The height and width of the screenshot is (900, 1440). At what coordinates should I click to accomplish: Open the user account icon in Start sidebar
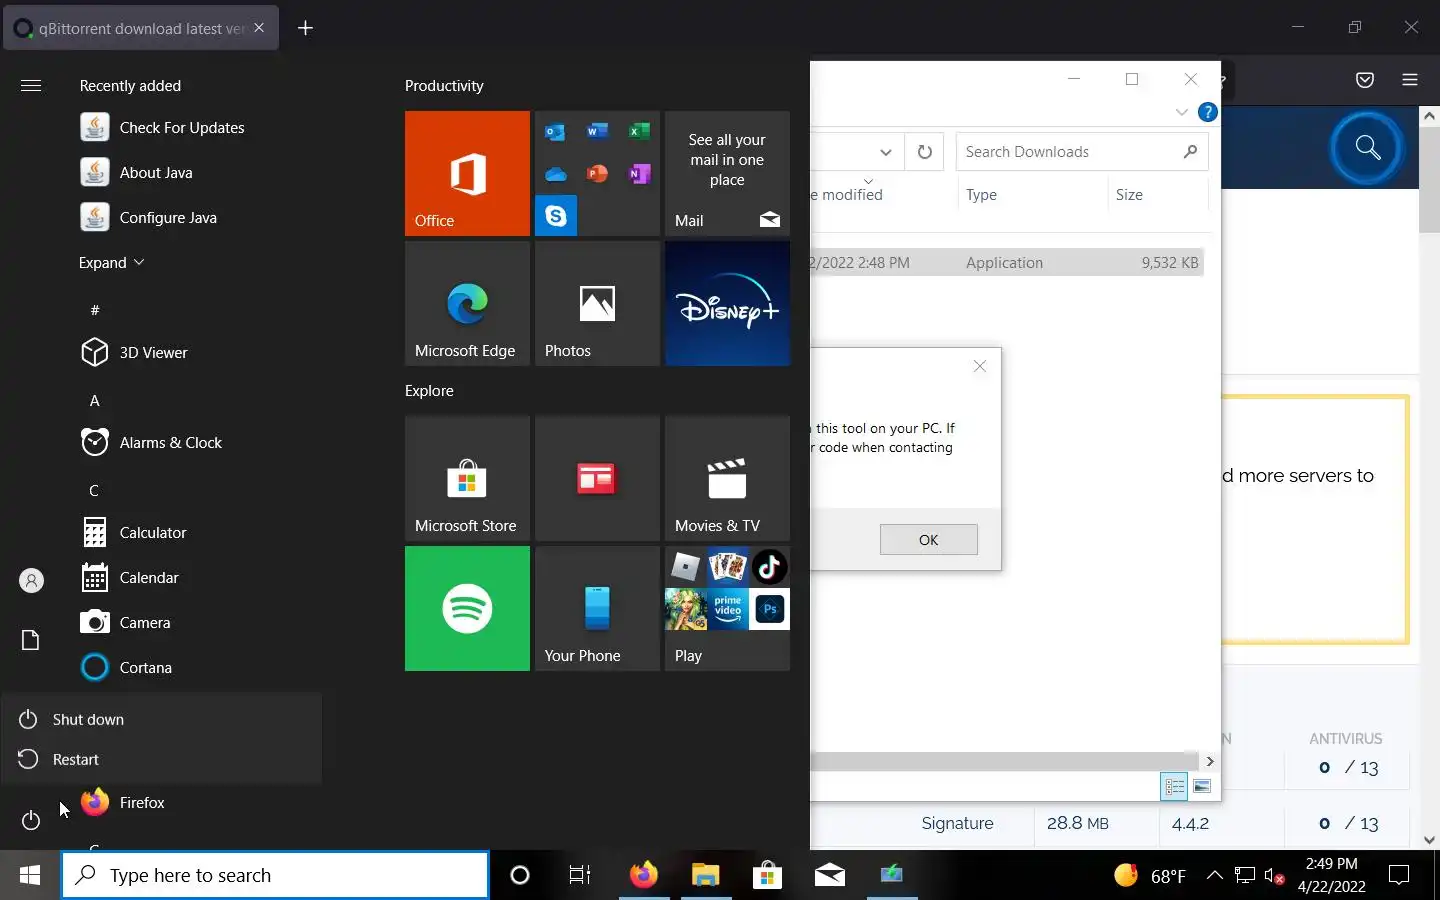coord(31,580)
